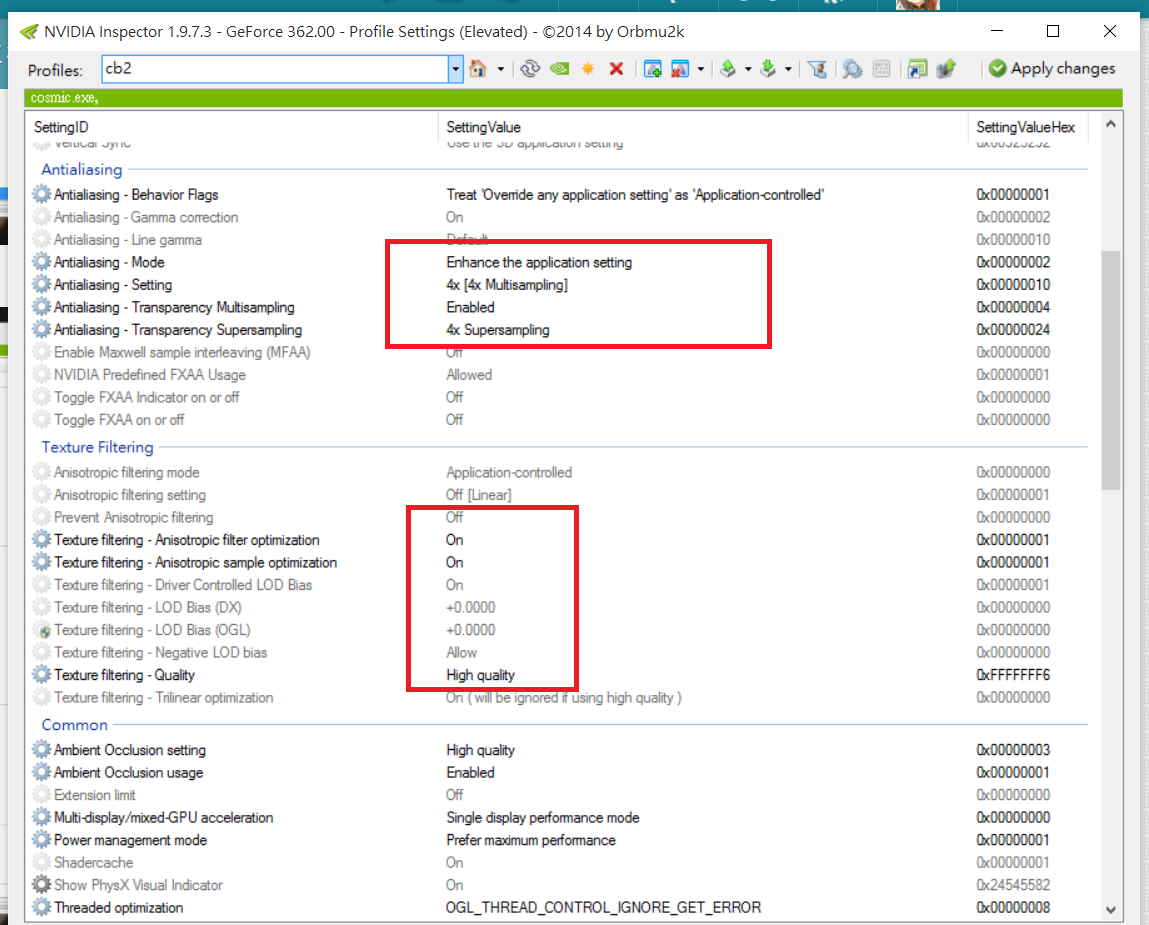Screen dimensions: 1149x925
Task: Restore NVIDIA defaults with the green logo icon
Action: coord(559,69)
